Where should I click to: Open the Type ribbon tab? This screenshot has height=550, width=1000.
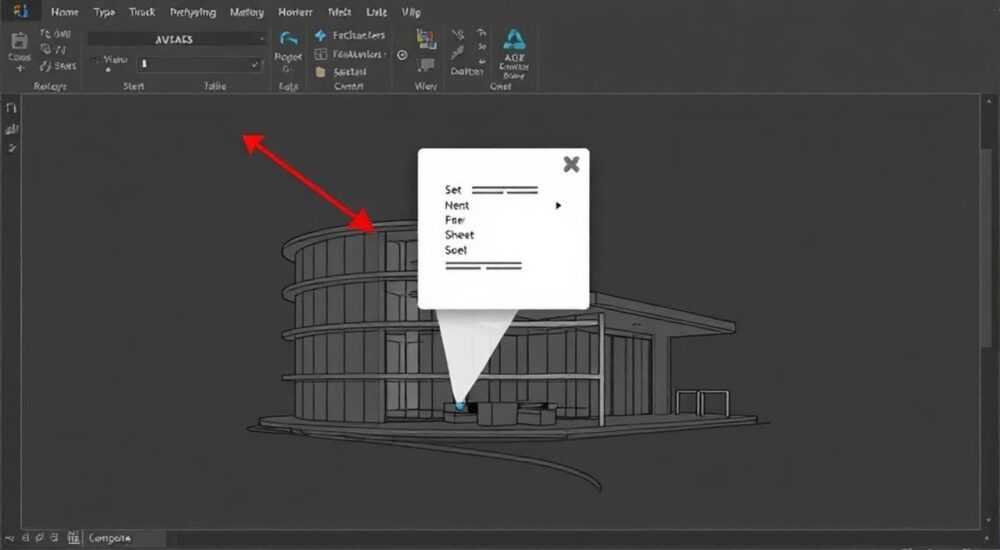point(104,12)
